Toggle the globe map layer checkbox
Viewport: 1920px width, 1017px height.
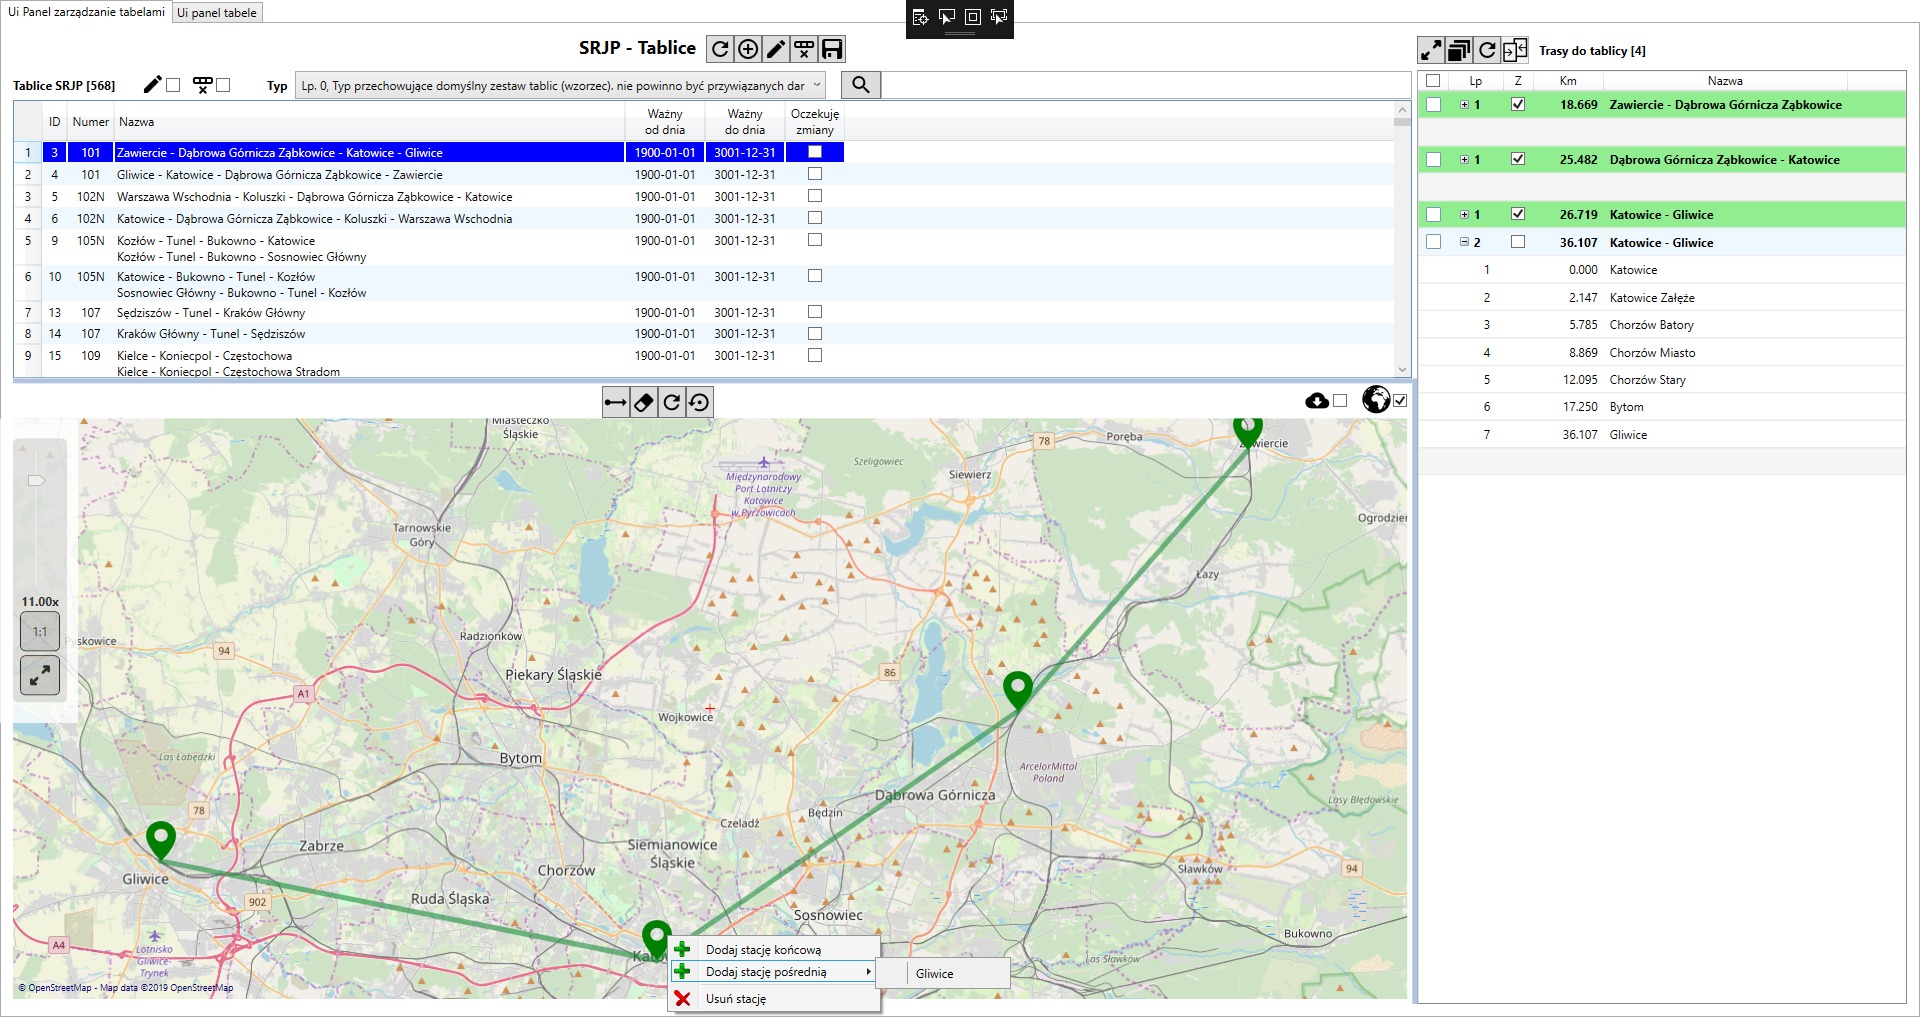tap(1400, 401)
